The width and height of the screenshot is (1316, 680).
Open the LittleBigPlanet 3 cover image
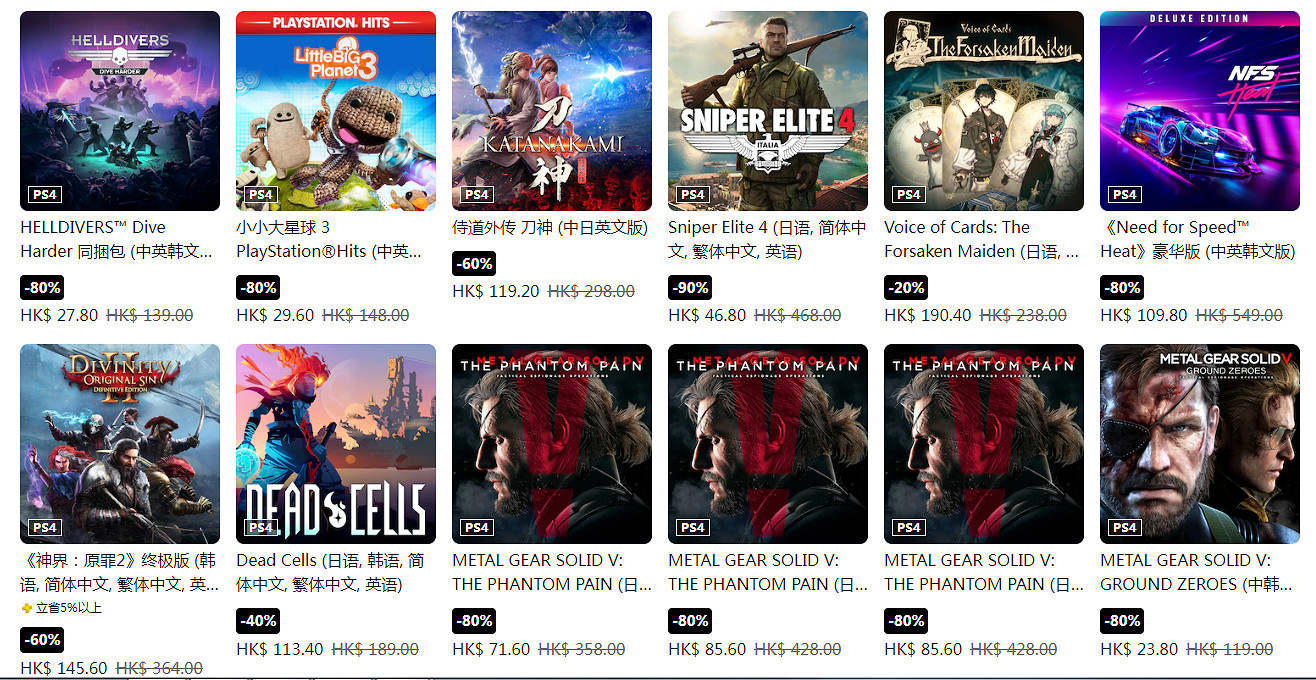coord(336,111)
